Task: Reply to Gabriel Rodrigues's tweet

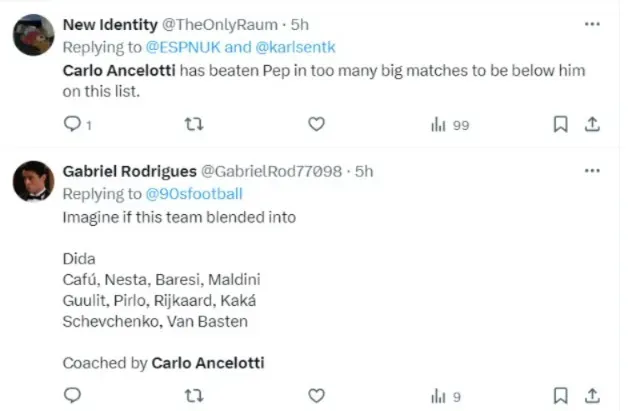Action: coord(72,395)
